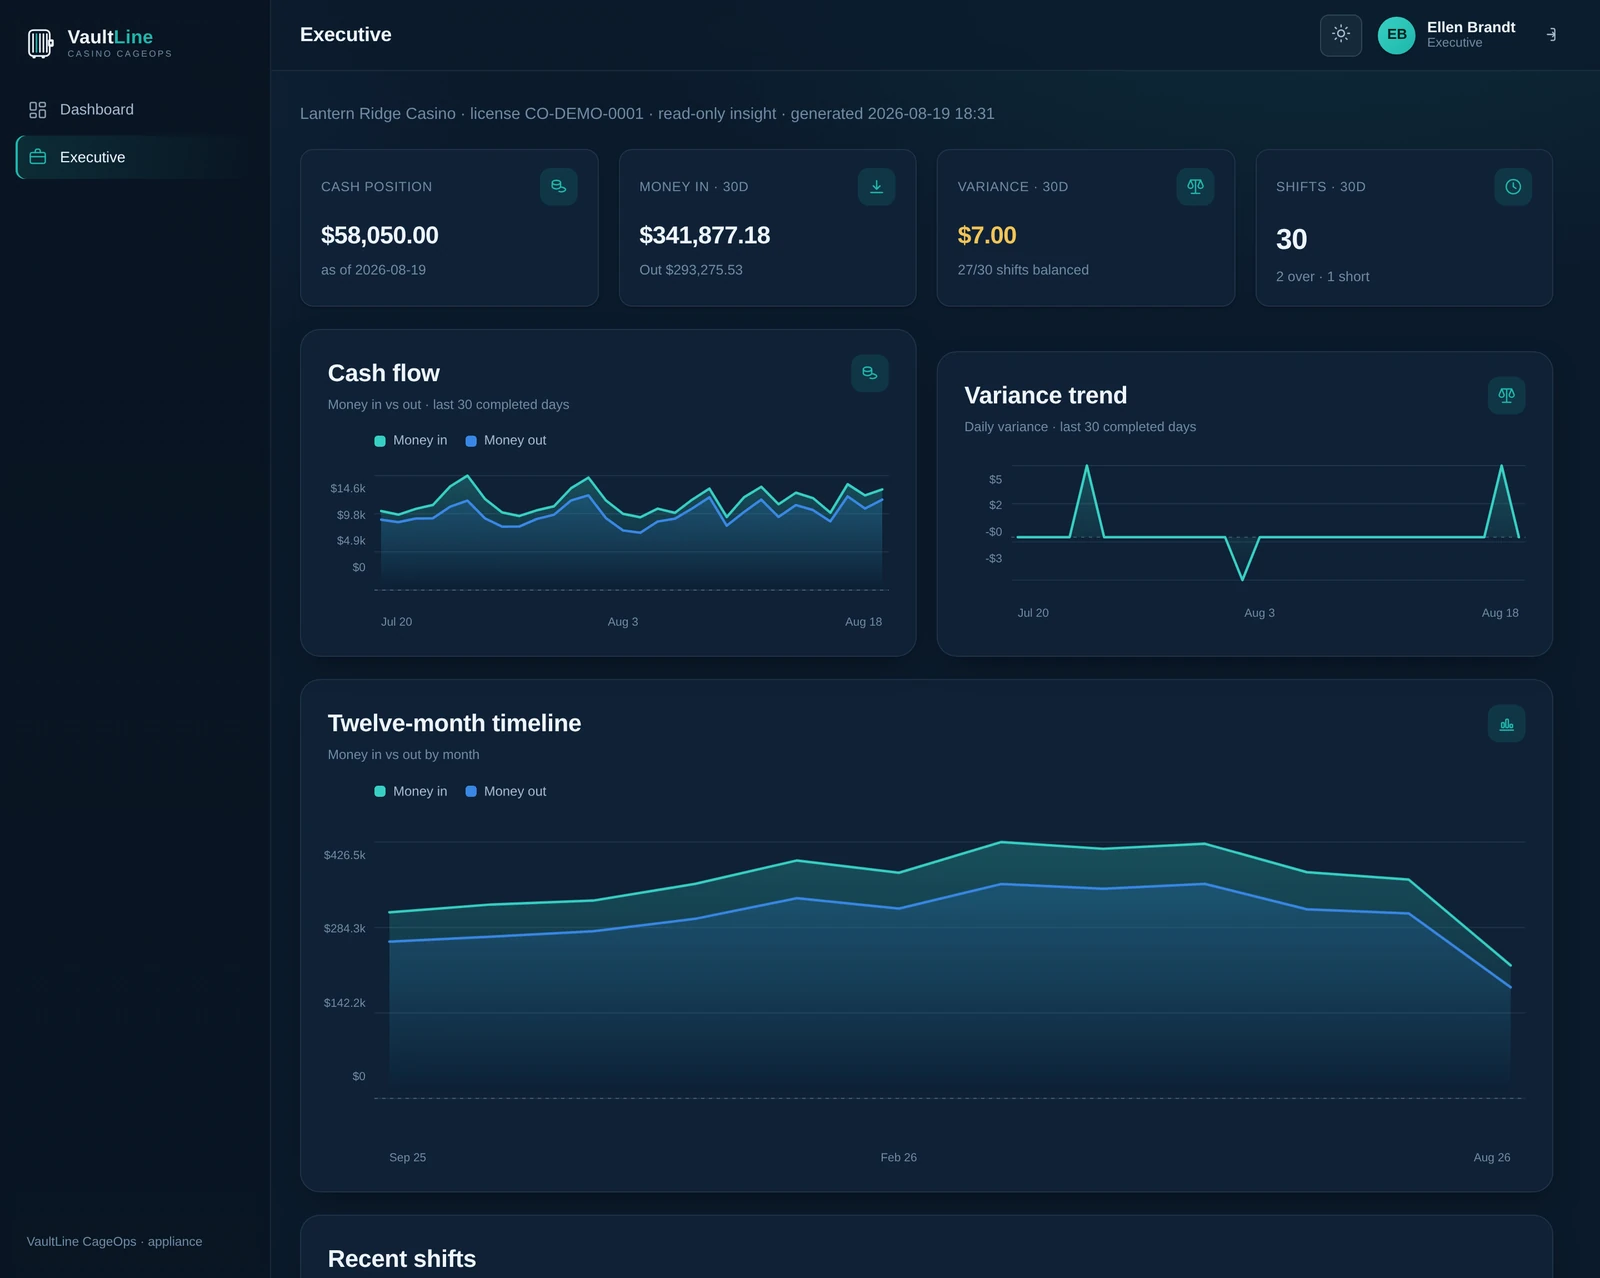The height and width of the screenshot is (1278, 1600).
Task: Click the download icon on Money In card
Action: point(876,187)
